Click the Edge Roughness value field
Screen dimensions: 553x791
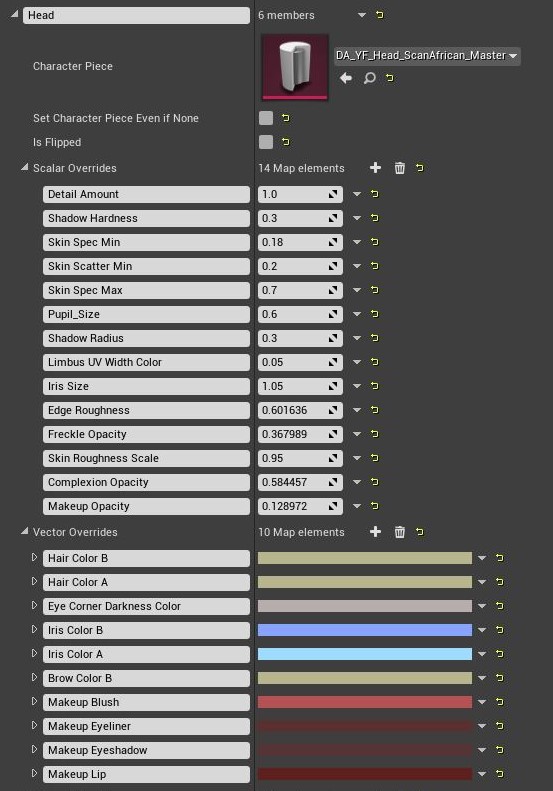(x=300, y=410)
